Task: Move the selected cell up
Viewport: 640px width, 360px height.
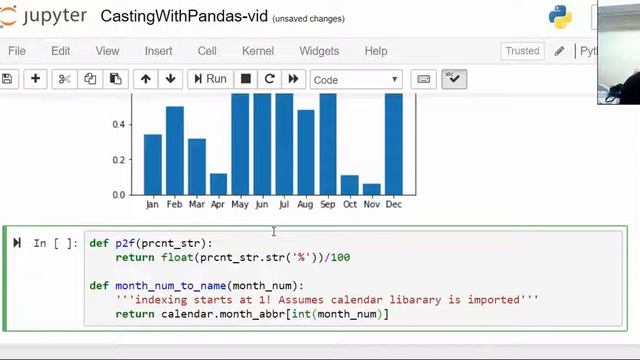Action: click(146, 79)
